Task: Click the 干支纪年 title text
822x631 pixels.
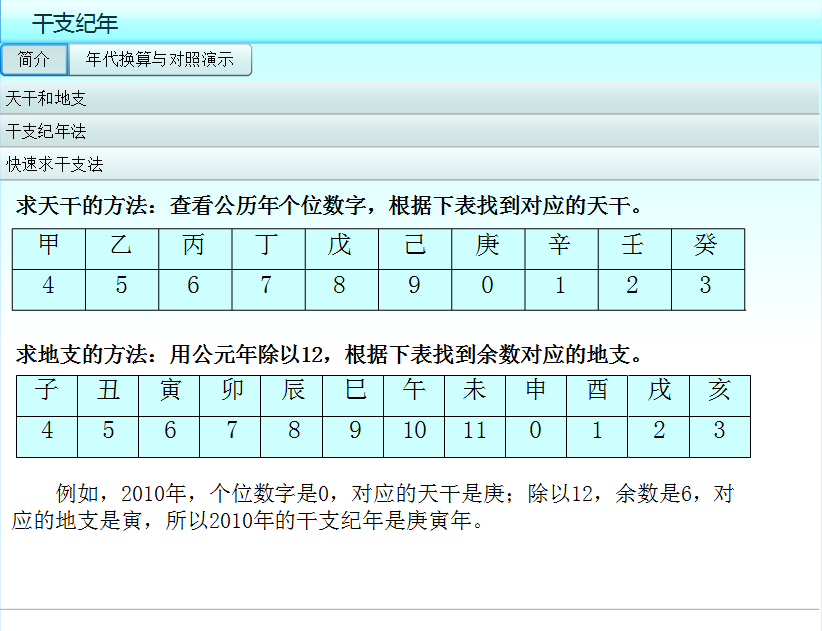Action: [74, 22]
